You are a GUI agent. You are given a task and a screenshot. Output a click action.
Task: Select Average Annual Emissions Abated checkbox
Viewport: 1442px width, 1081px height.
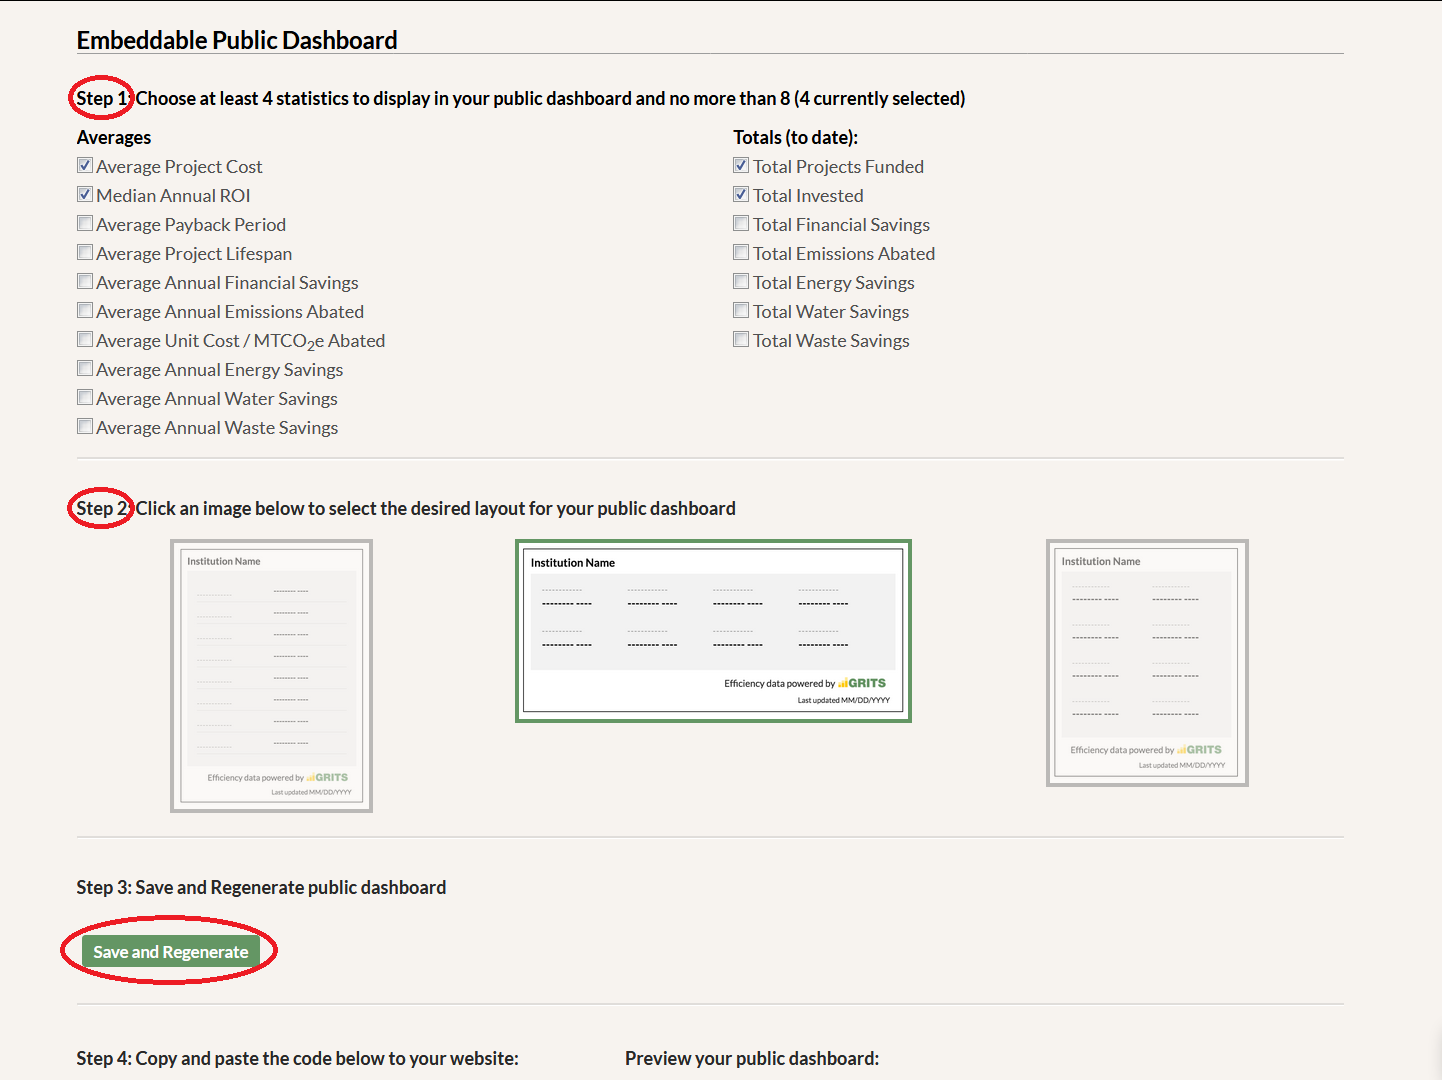pyautogui.click(x=85, y=311)
